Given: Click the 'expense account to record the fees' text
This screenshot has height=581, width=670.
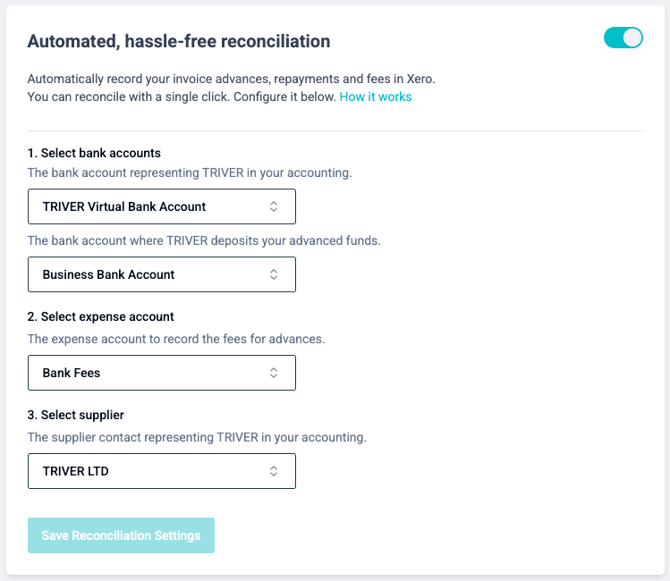Looking at the screenshot, I should [176, 339].
